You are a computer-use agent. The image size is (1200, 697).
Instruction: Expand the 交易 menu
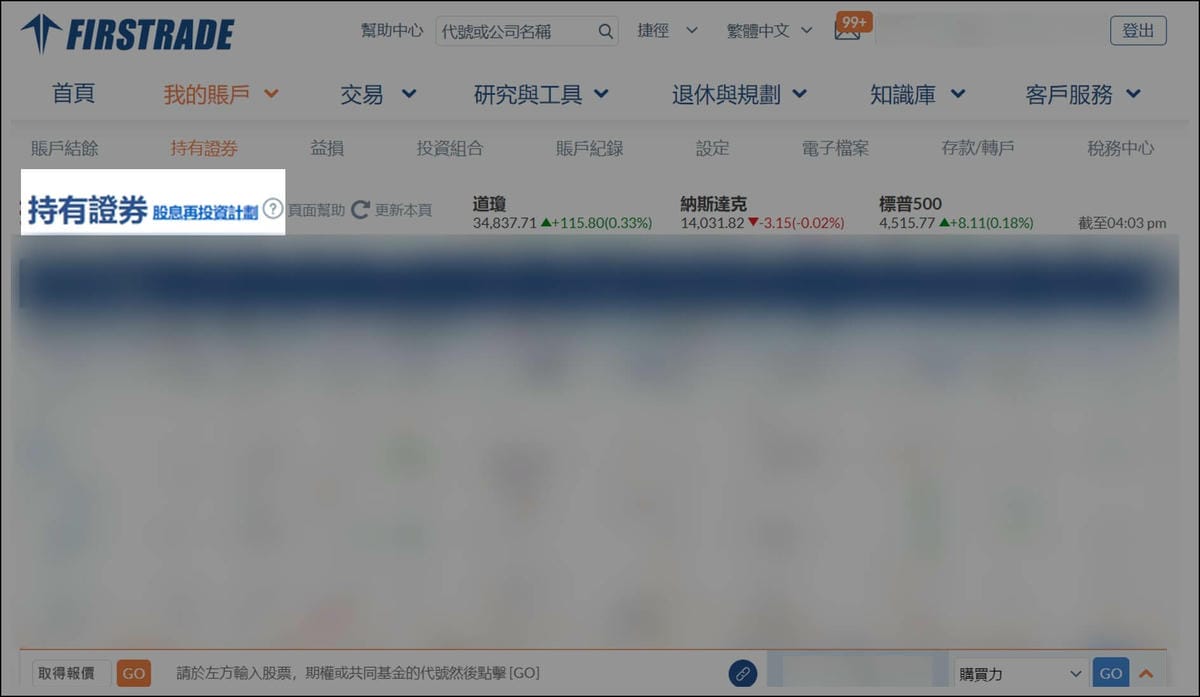tap(378, 95)
